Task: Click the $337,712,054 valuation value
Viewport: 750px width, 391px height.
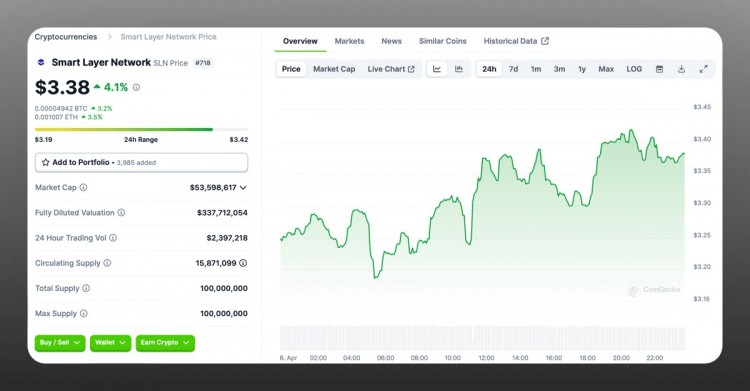Action: 222,212
